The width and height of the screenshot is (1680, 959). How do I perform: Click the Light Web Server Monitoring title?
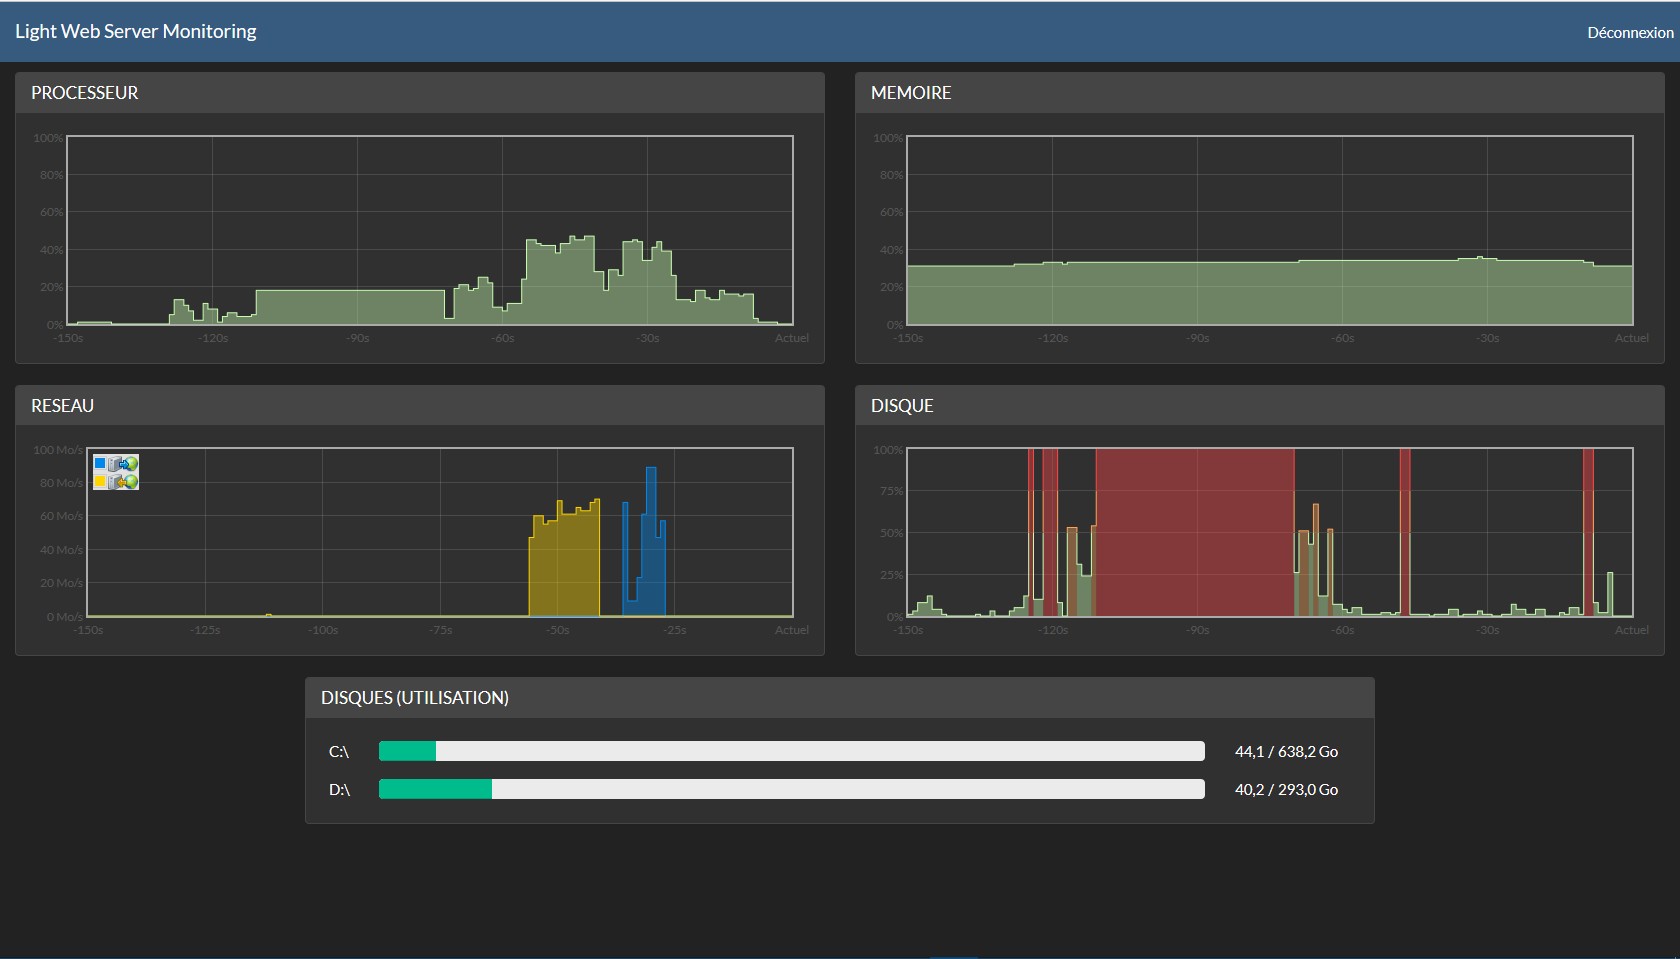[x=136, y=31]
